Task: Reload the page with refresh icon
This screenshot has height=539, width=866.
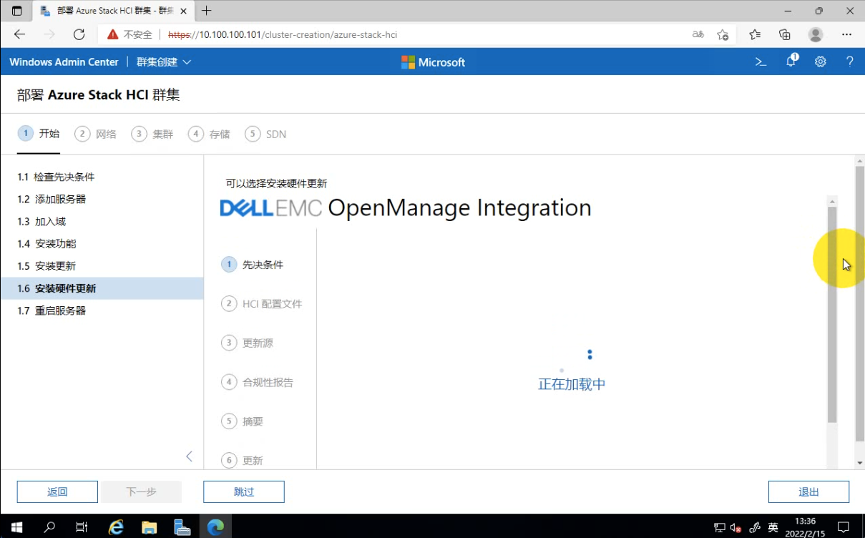Action: 79,34
